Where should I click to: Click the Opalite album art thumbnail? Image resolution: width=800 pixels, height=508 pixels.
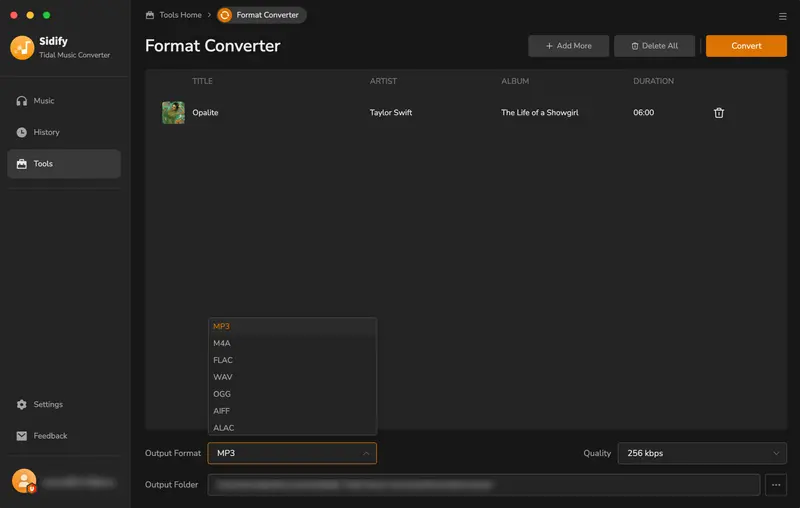click(173, 113)
